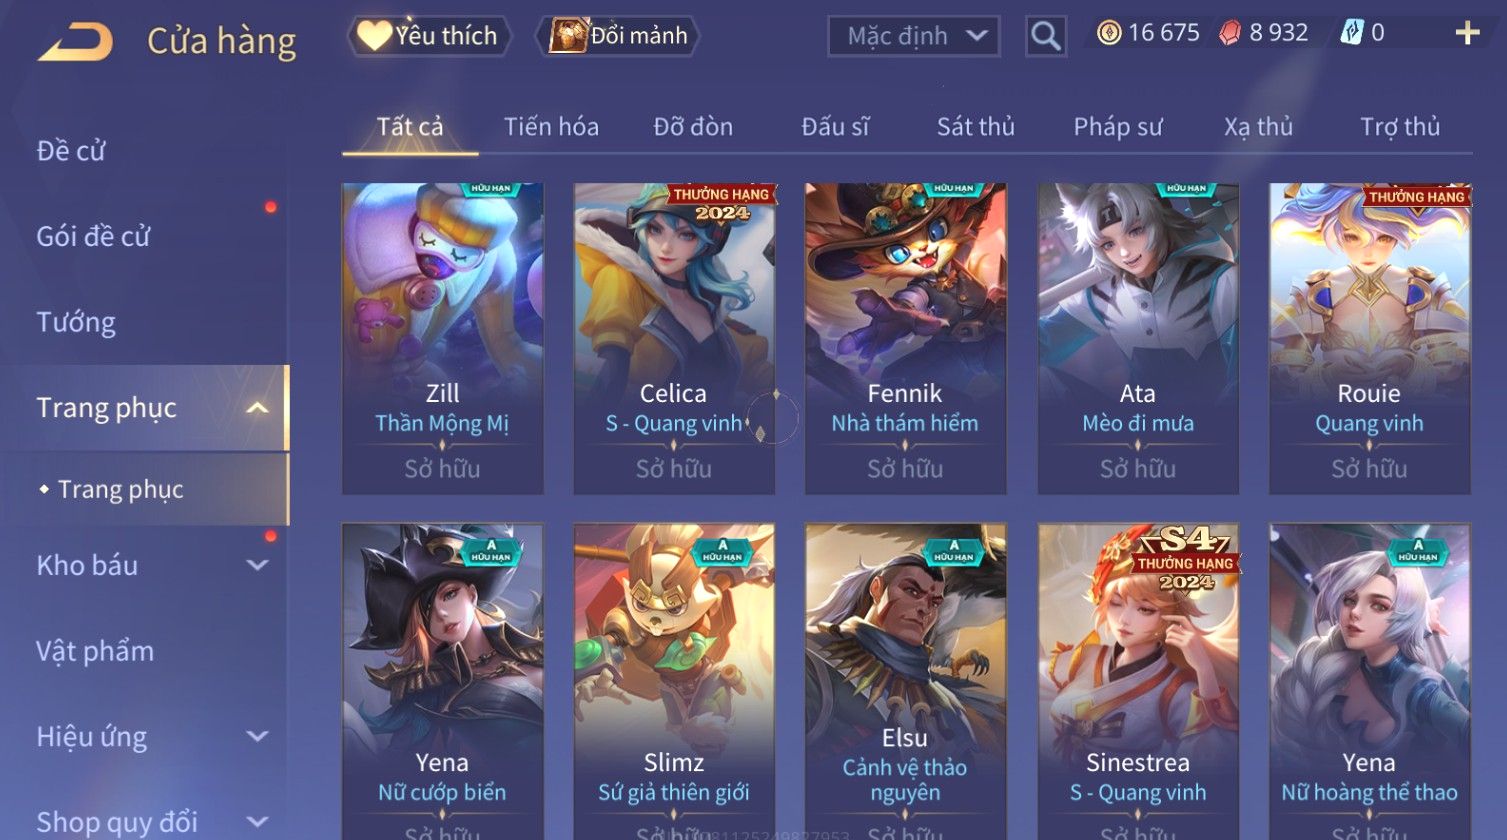Open the search magnifier icon

1045,36
